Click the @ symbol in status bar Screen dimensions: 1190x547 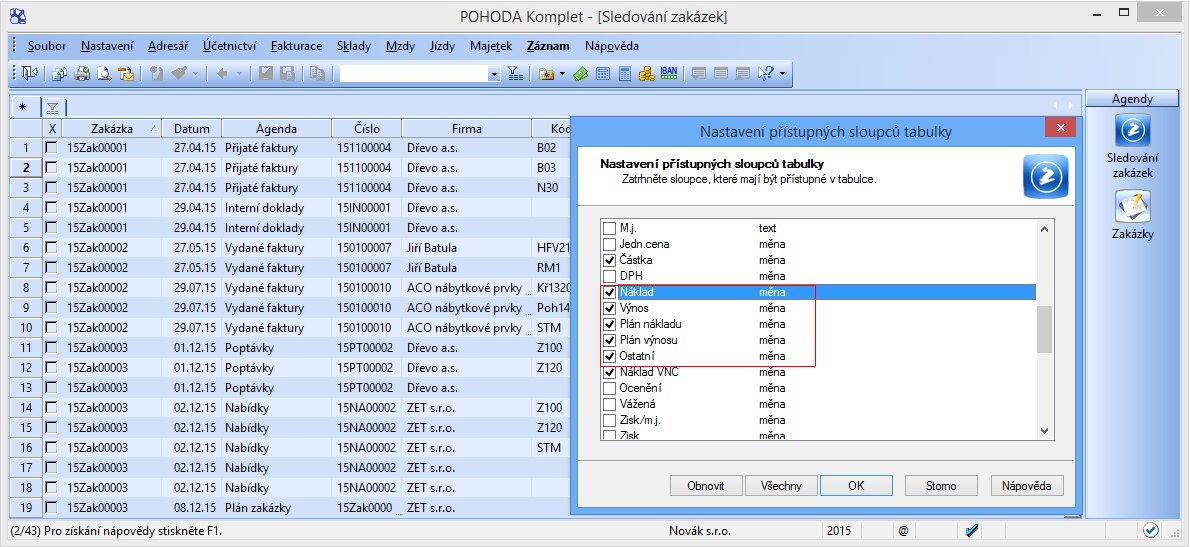[903, 530]
